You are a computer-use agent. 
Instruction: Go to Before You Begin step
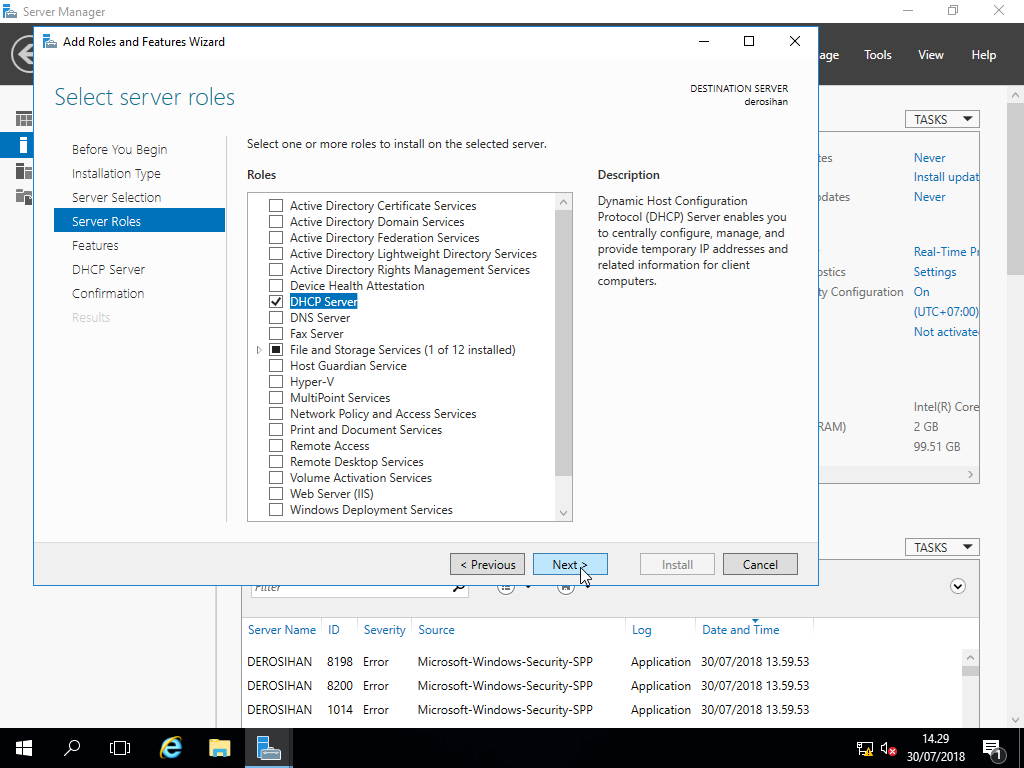[x=120, y=150]
